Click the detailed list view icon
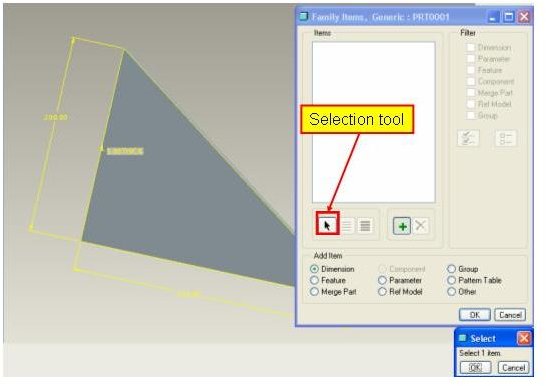The height and width of the screenshot is (386, 546). [x=365, y=226]
